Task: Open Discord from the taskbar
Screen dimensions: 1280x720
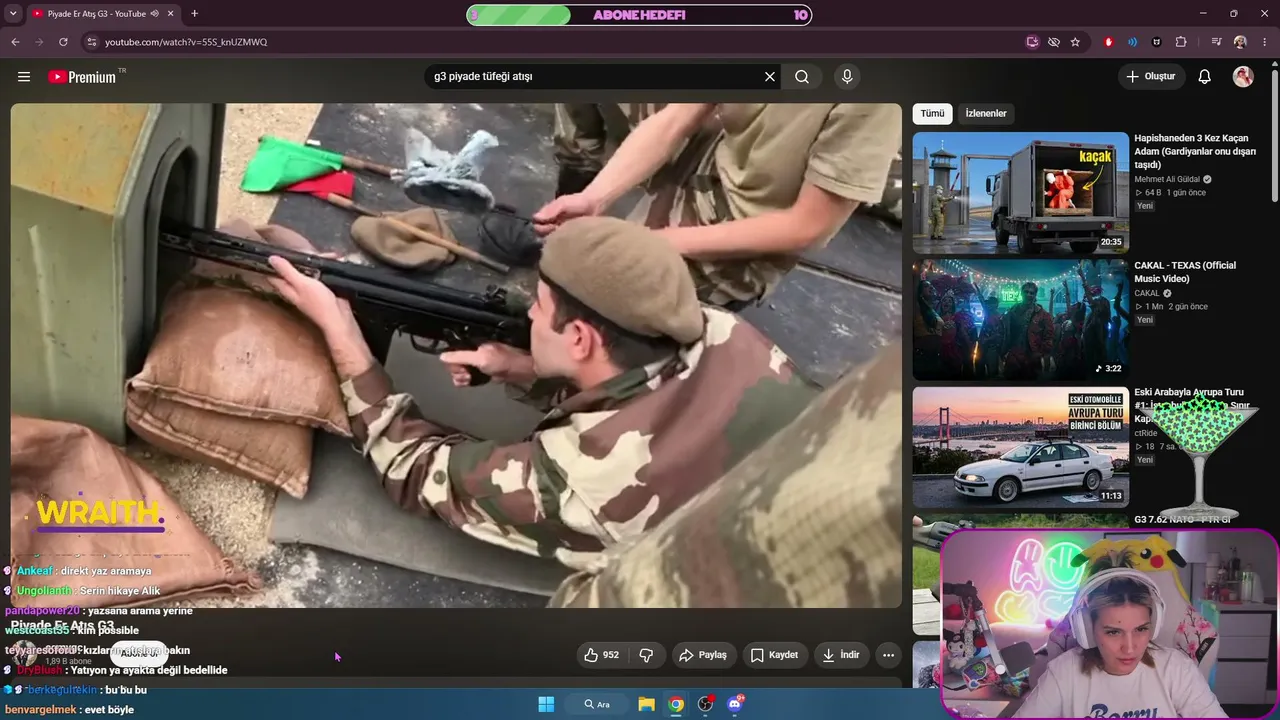Action: (736, 704)
